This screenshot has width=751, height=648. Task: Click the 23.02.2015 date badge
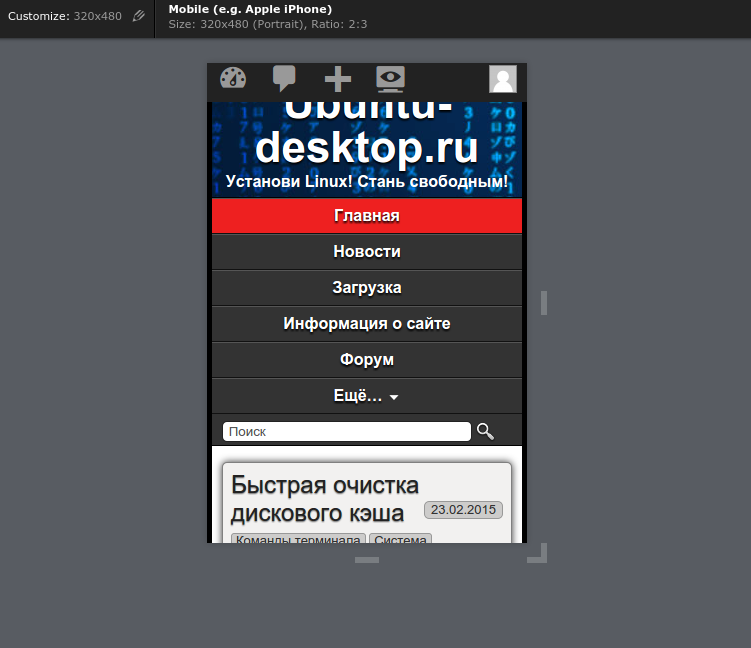pyautogui.click(x=463, y=510)
